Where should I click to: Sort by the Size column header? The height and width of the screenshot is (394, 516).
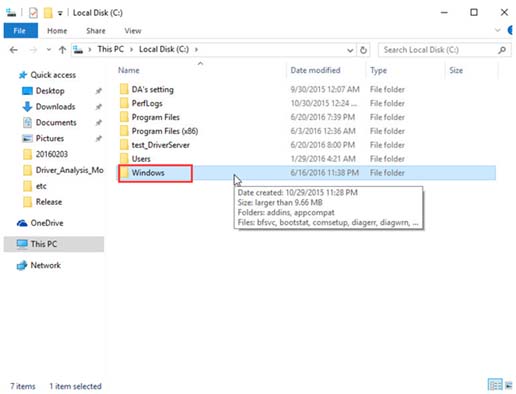tap(456, 70)
